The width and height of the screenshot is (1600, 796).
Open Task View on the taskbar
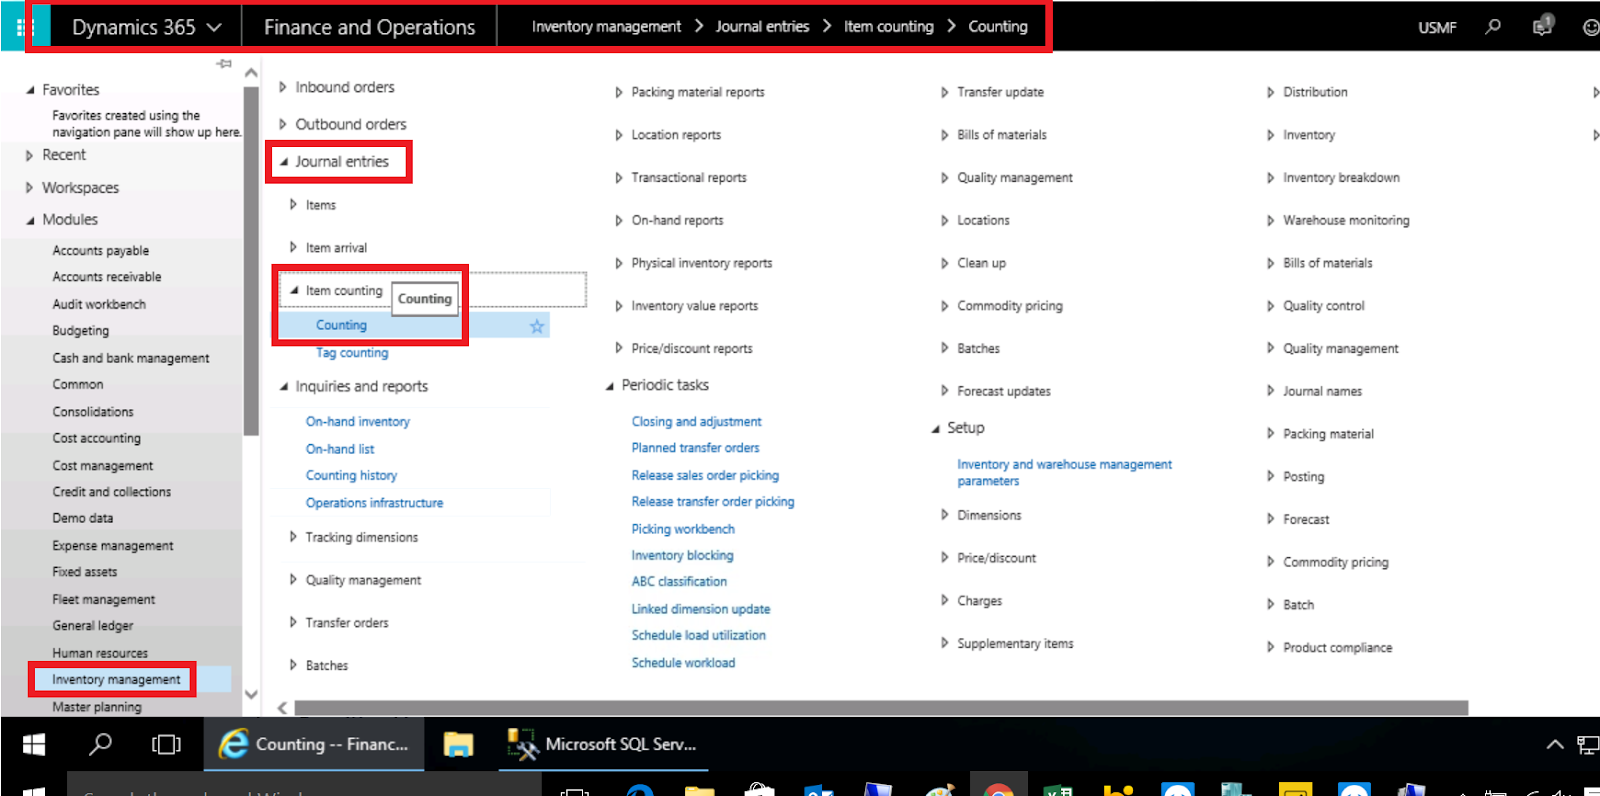pos(166,744)
